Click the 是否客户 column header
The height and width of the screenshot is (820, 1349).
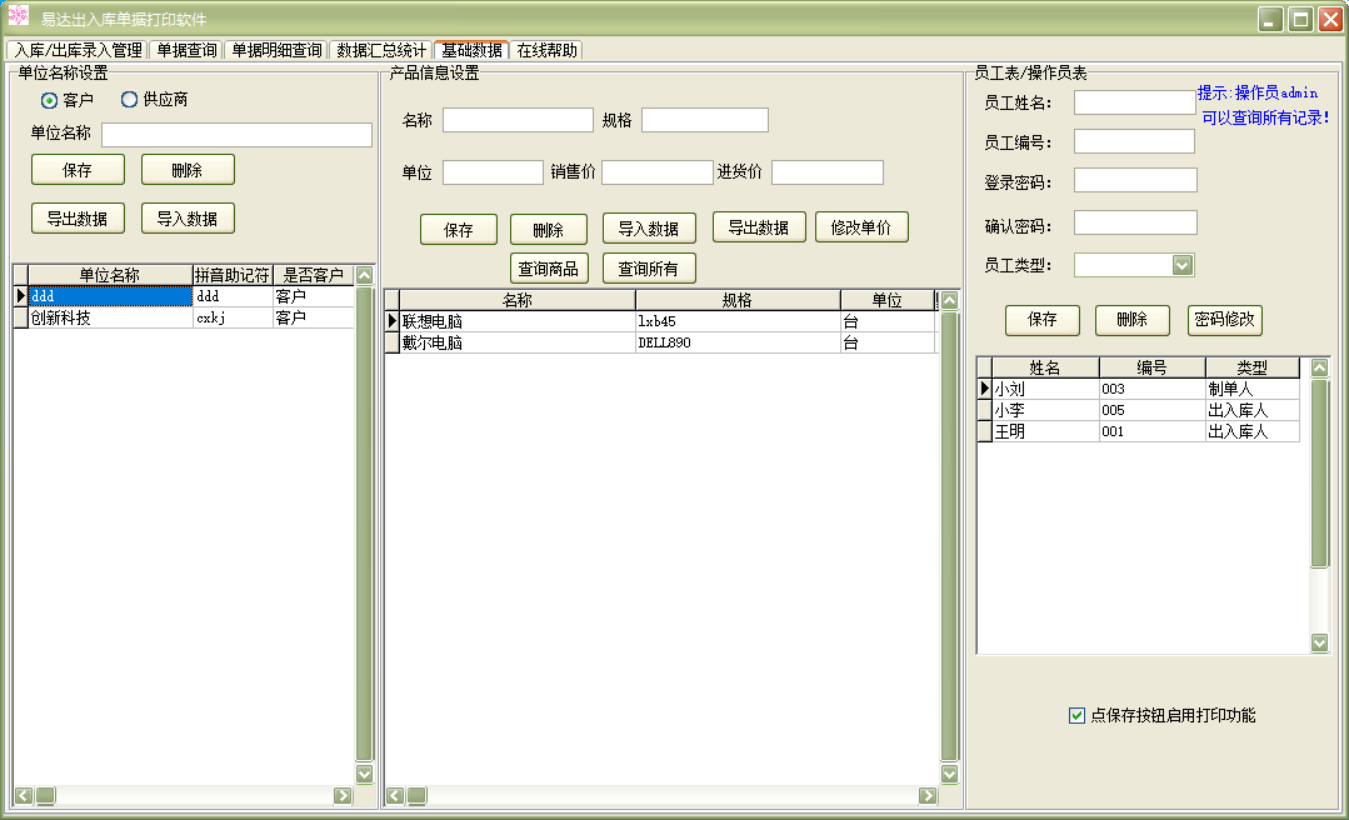[x=313, y=275]
